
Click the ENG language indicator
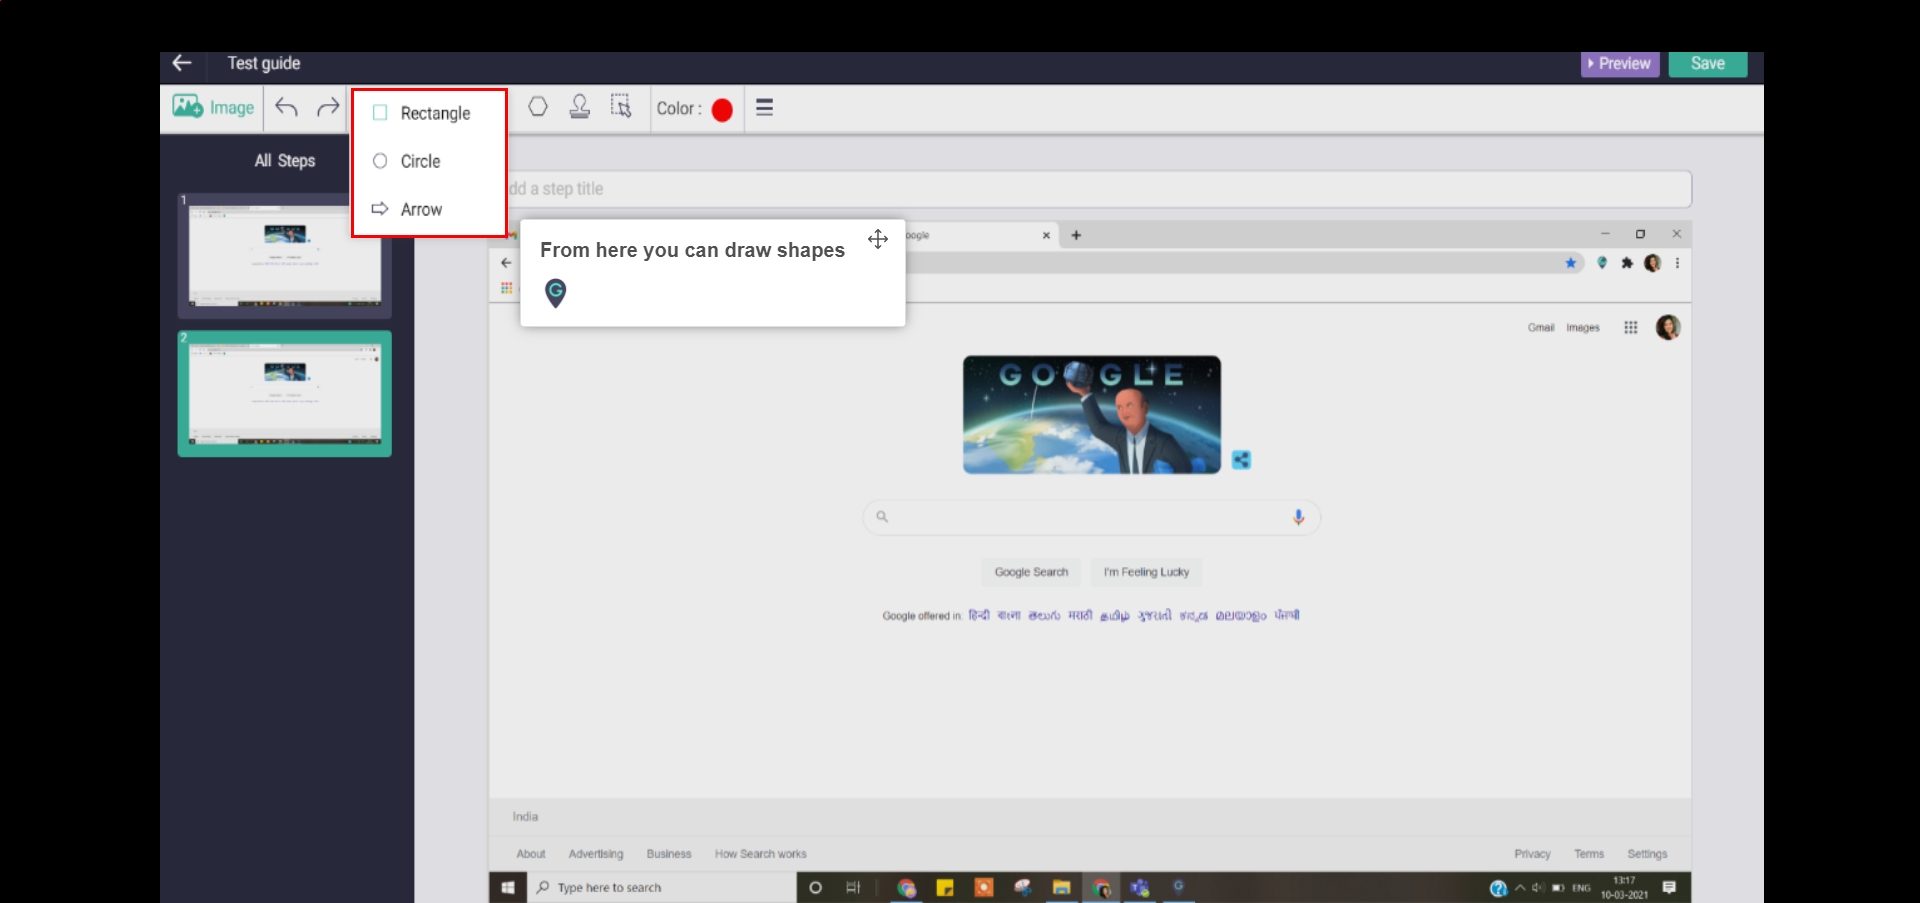click(x=1581, y=888)
